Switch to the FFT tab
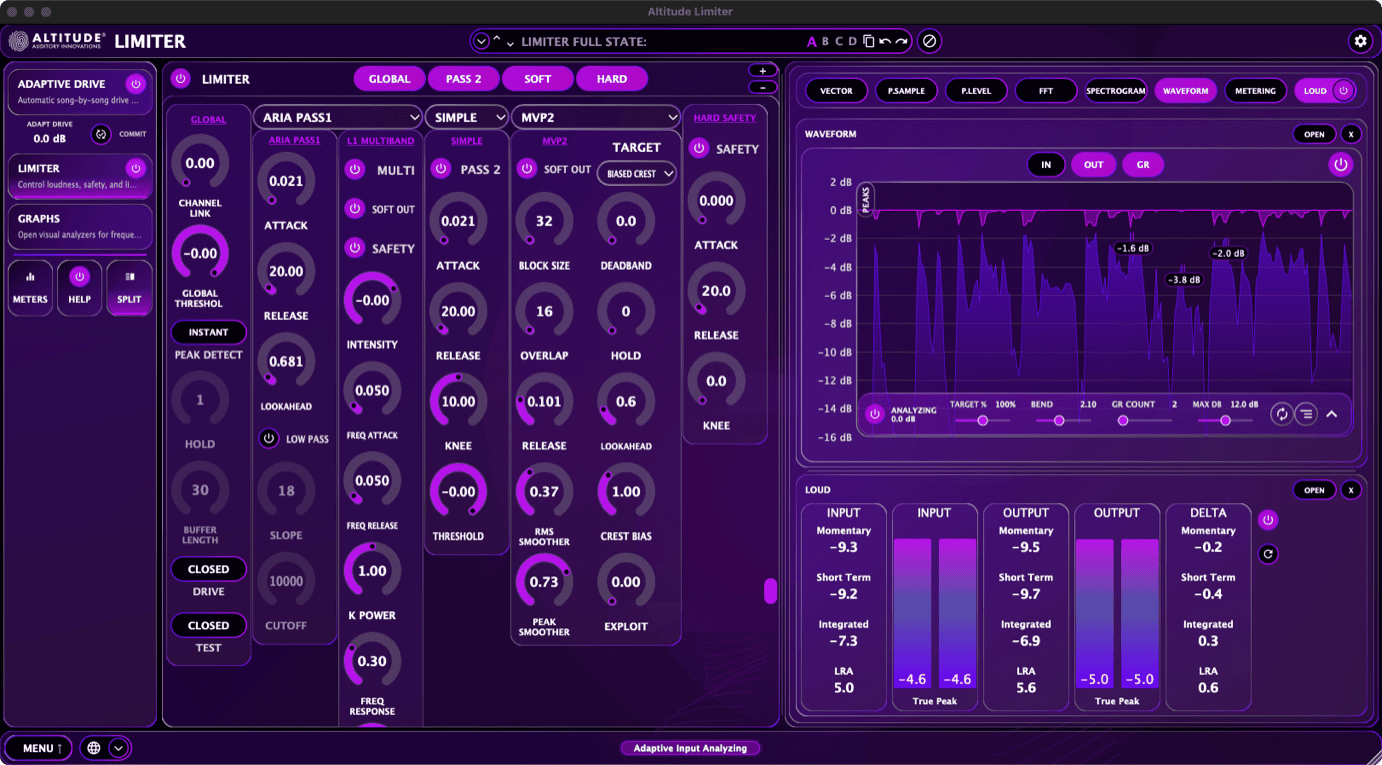Image resolution: width=1382 pixels, height=765 pixels. pos(1046,91)
